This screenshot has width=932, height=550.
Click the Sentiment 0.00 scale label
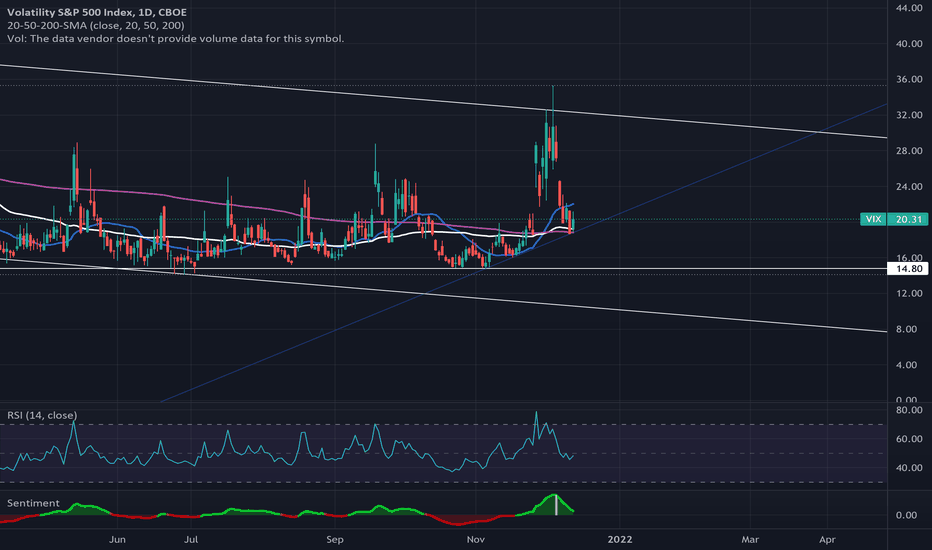[x=906, y=515]
